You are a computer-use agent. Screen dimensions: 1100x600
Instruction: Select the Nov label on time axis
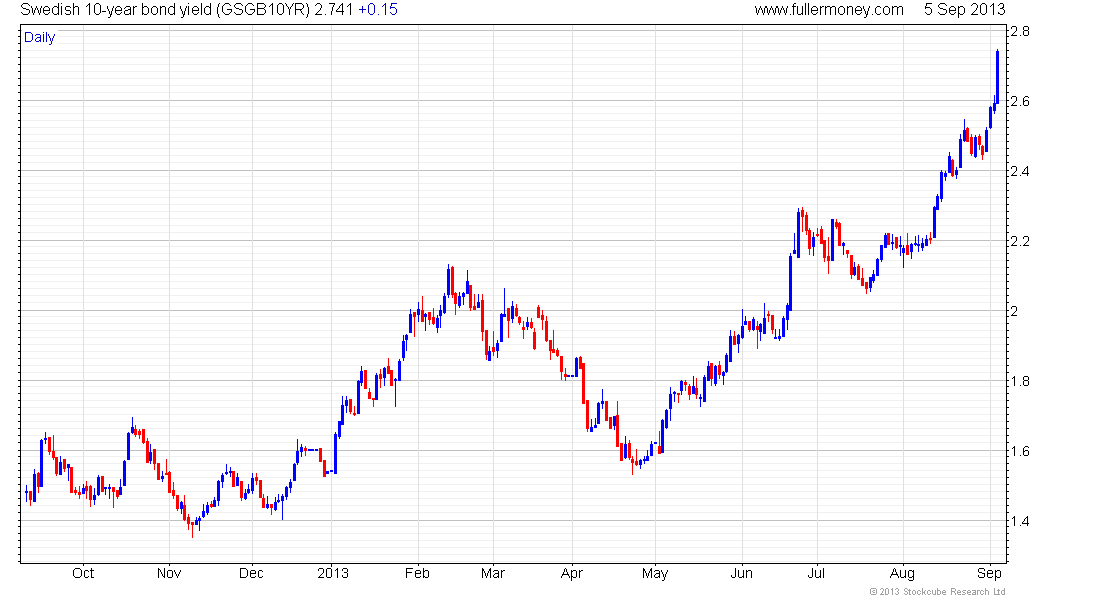coord(169,573)
